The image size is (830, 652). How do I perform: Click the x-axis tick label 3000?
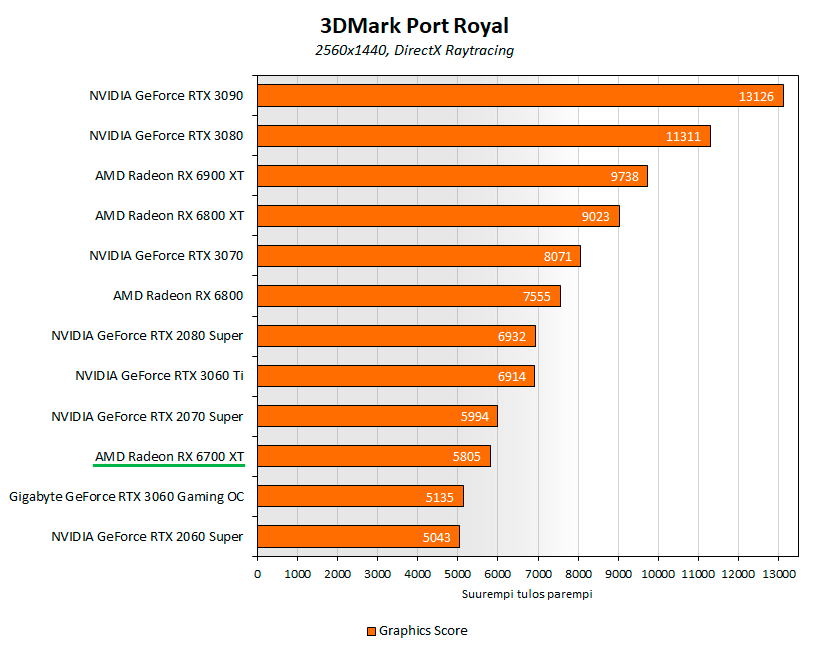pyautogui.click(x=377, y=574)
